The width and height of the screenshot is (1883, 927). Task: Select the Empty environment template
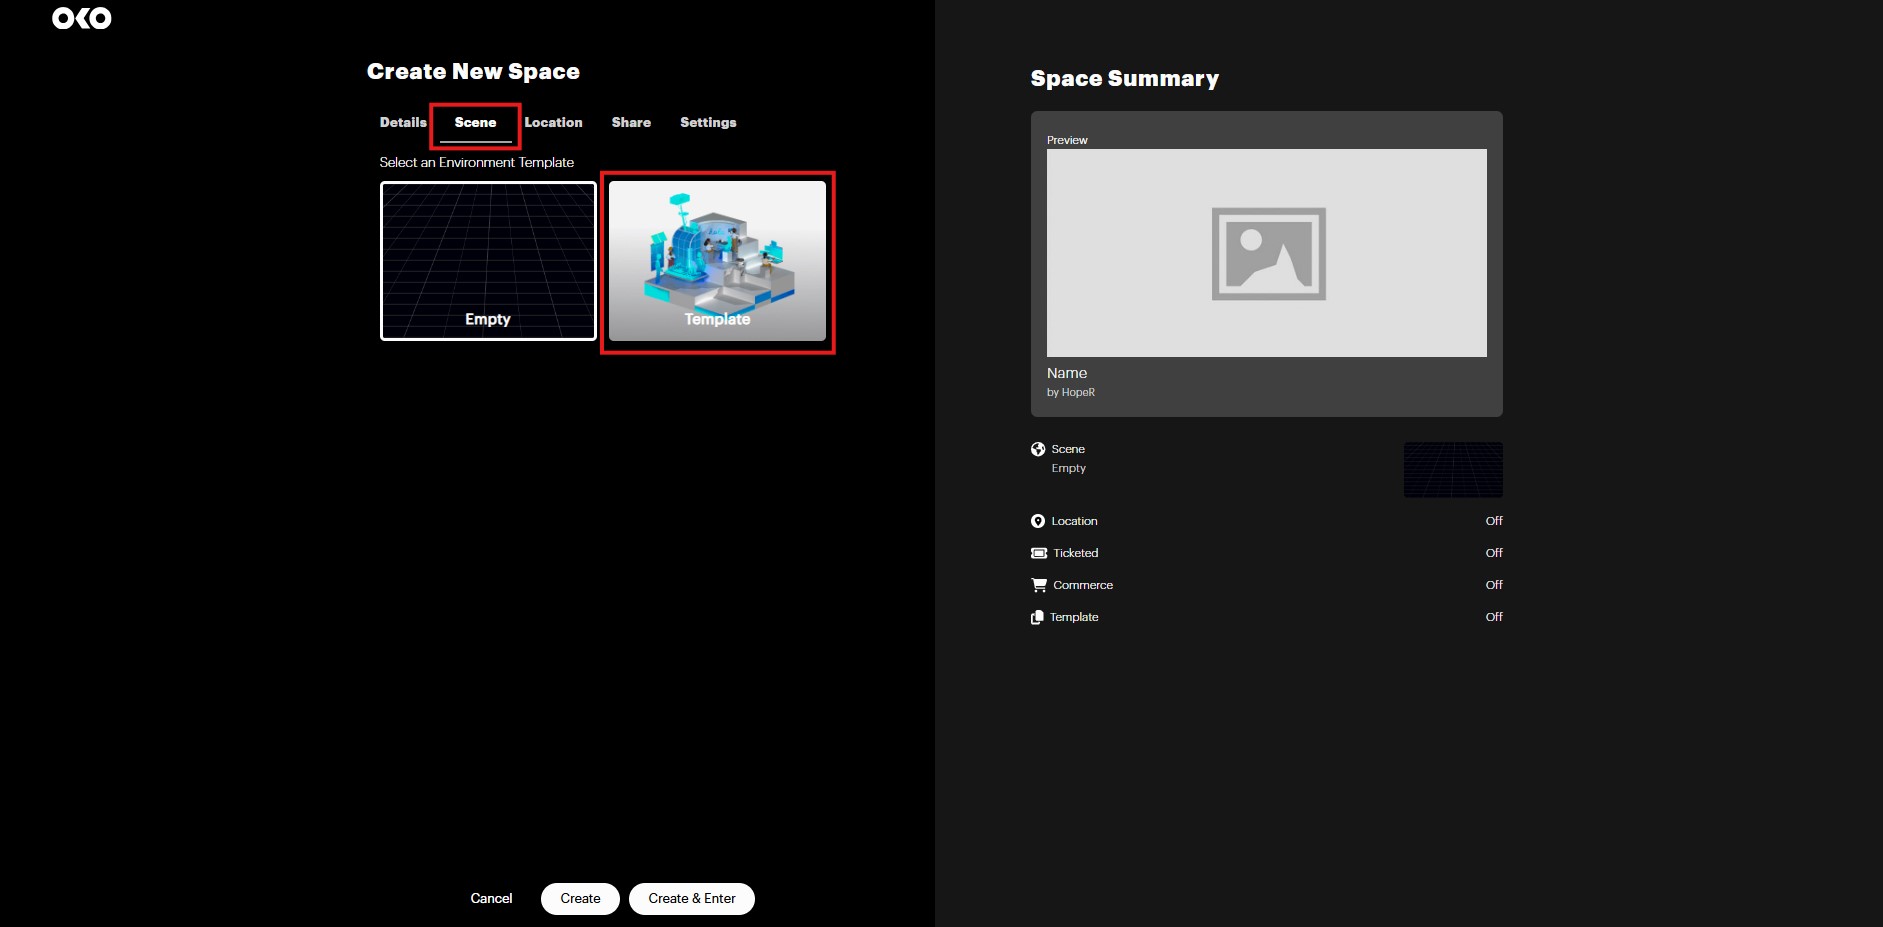coord(488,260)
